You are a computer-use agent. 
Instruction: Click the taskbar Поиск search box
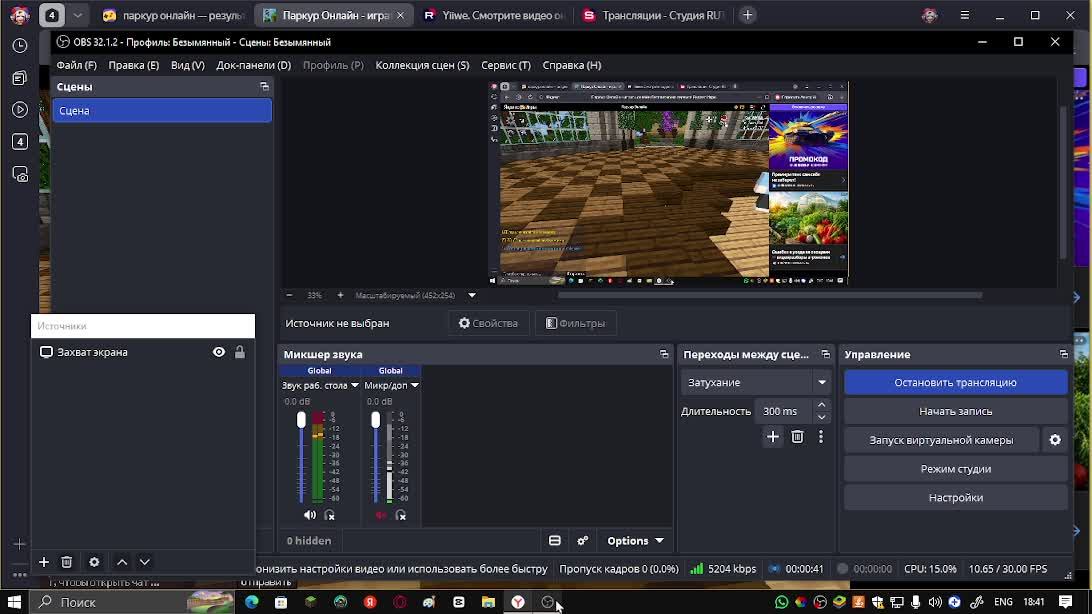[x=132, y=601]
